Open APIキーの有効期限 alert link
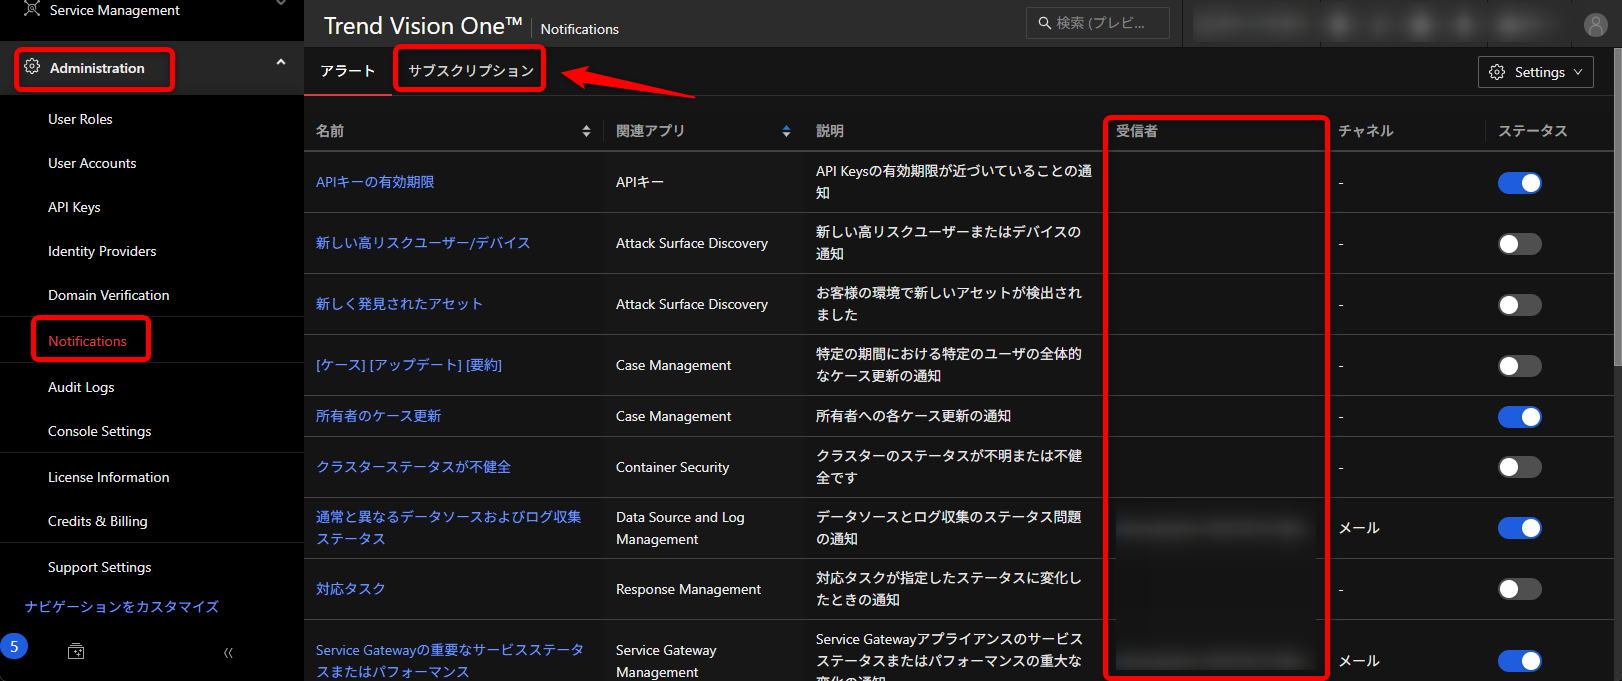The height and width of the screenshot is (681, 1622). [375, 182]
